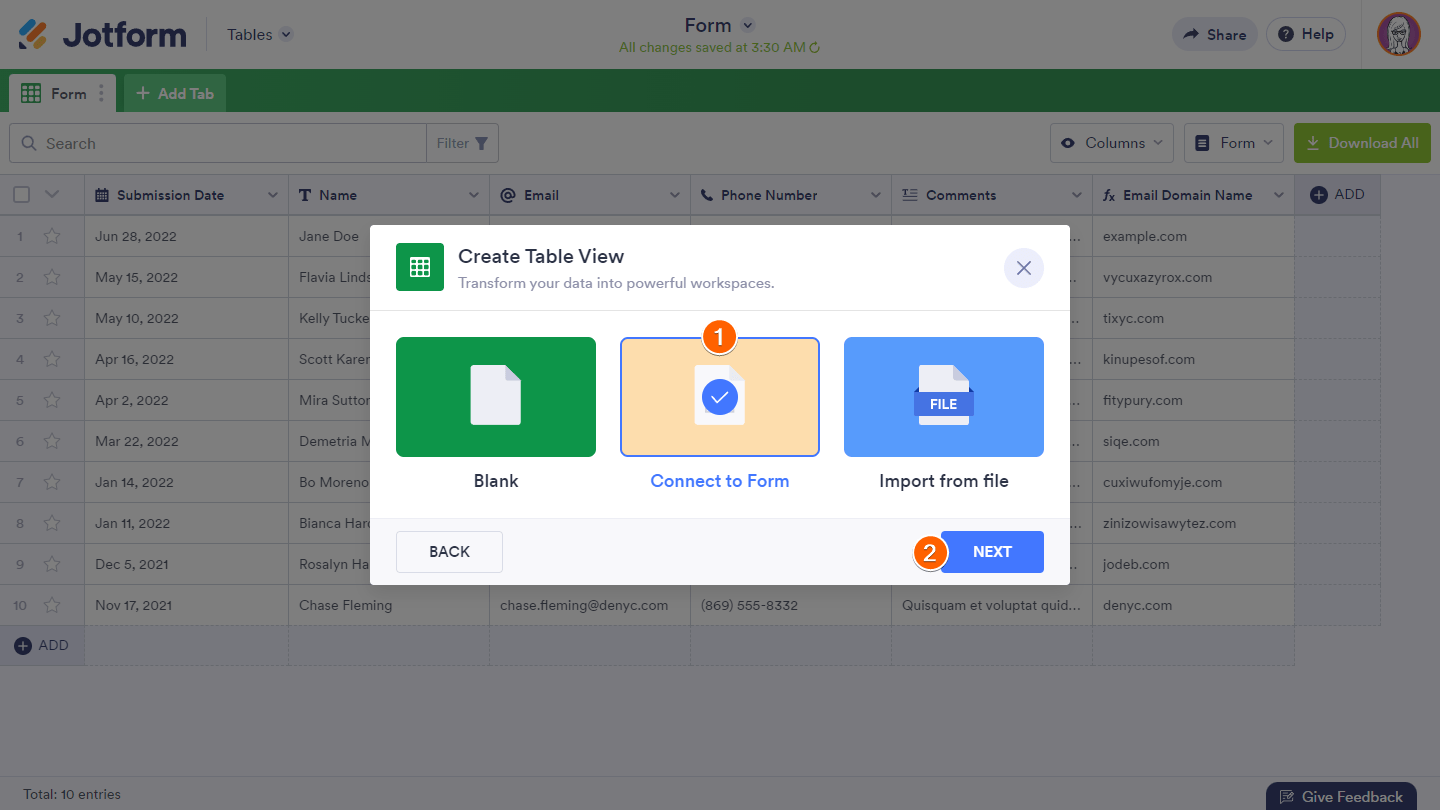1440x810 pixels.
Task: Expand the Form title dropdown arrow
Action: pyautogui.click(x=747, y=26)
